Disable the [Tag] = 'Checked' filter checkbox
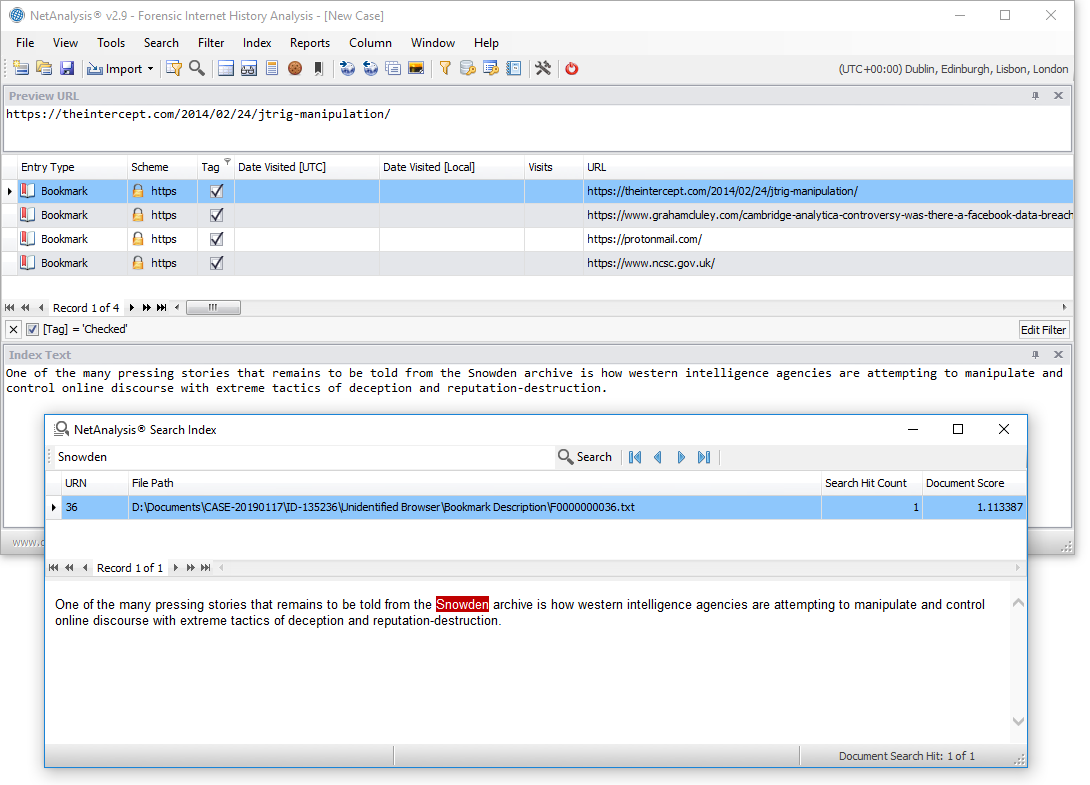Viewport: 1090px width, 785px height. click(x=32, y=329)
